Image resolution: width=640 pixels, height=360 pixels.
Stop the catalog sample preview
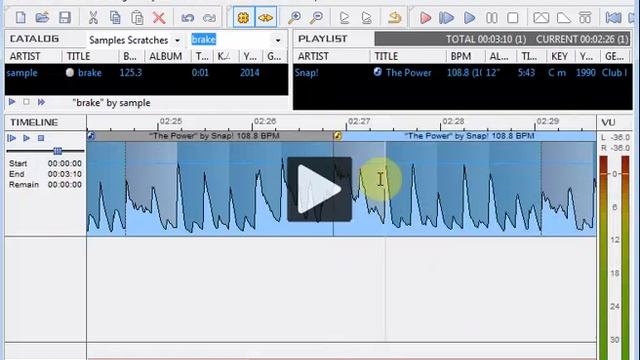click(x=26, y=102)
